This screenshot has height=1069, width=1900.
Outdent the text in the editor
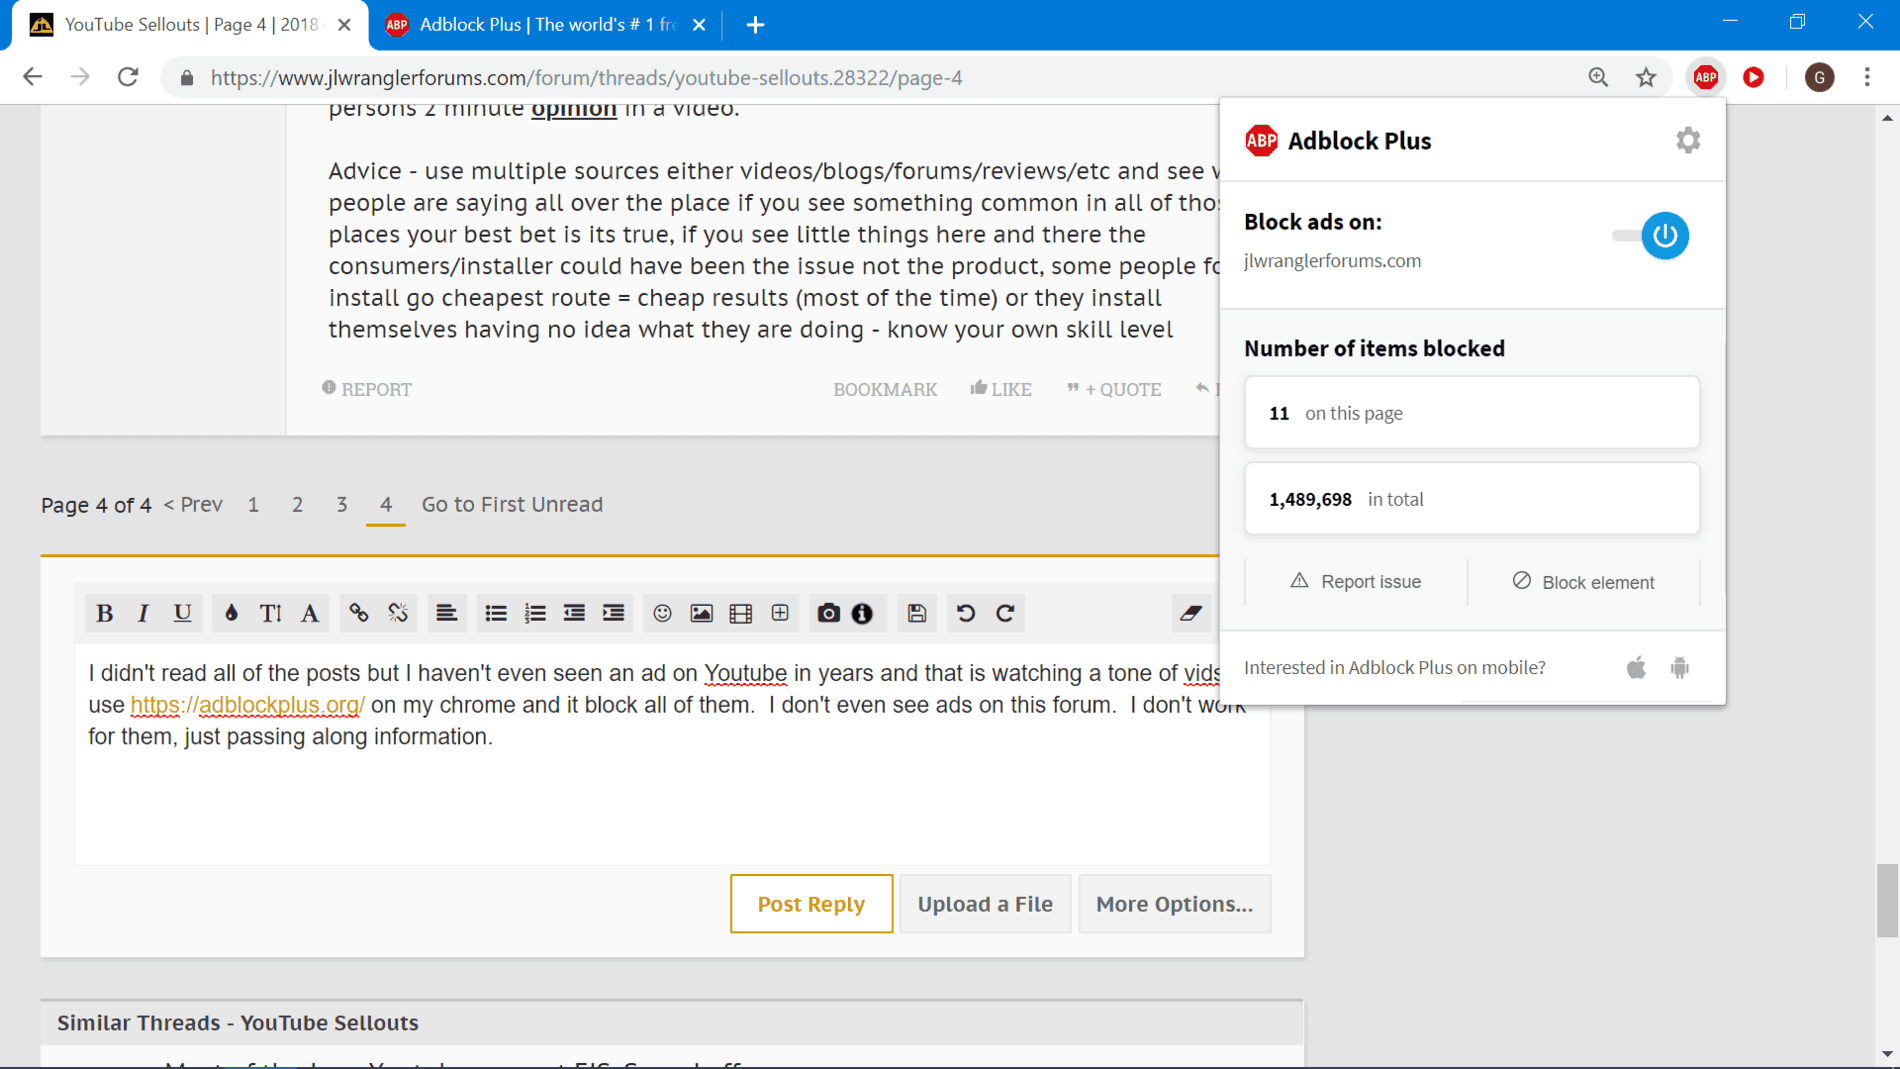(574, 613)
